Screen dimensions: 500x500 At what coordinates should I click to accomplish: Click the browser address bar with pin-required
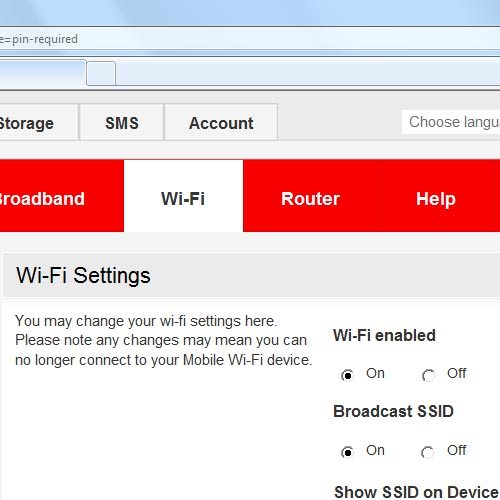point(250,39)
